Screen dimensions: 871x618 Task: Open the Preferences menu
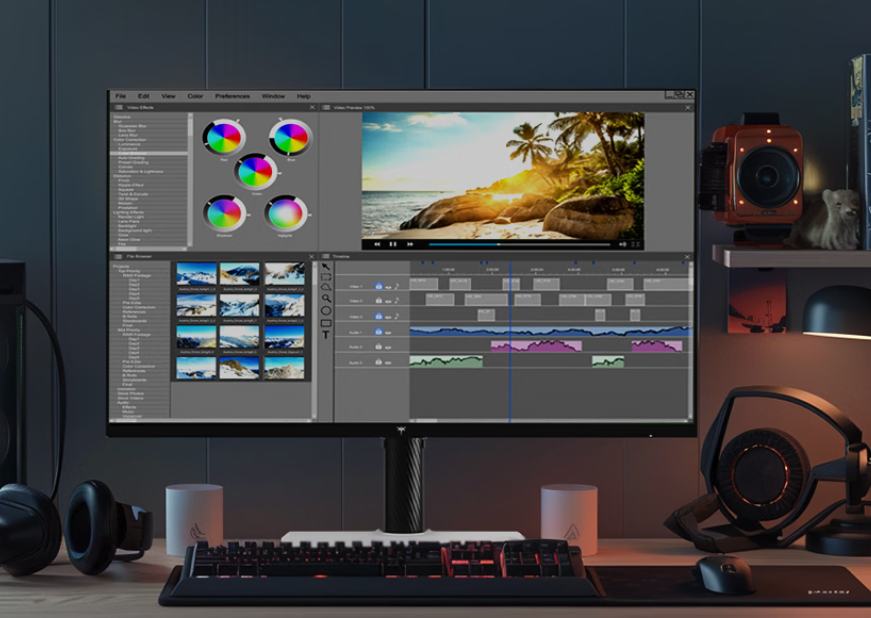coord(232,96)
